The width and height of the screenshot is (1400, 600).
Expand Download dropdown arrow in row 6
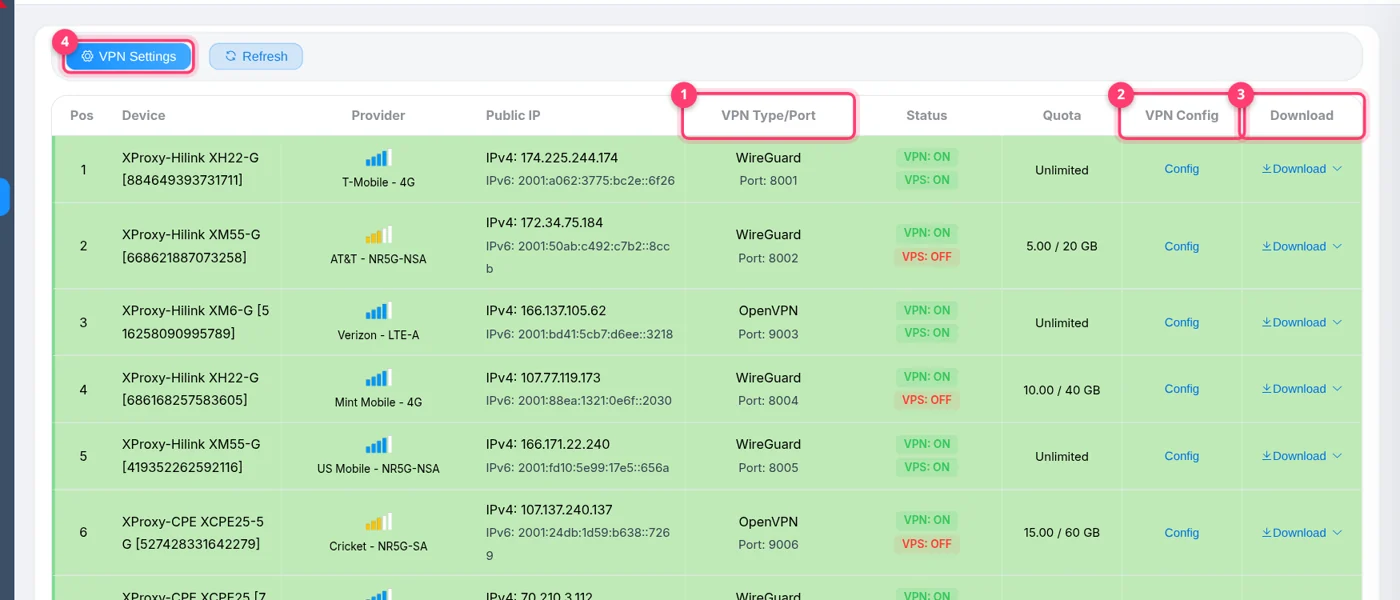1337,533
